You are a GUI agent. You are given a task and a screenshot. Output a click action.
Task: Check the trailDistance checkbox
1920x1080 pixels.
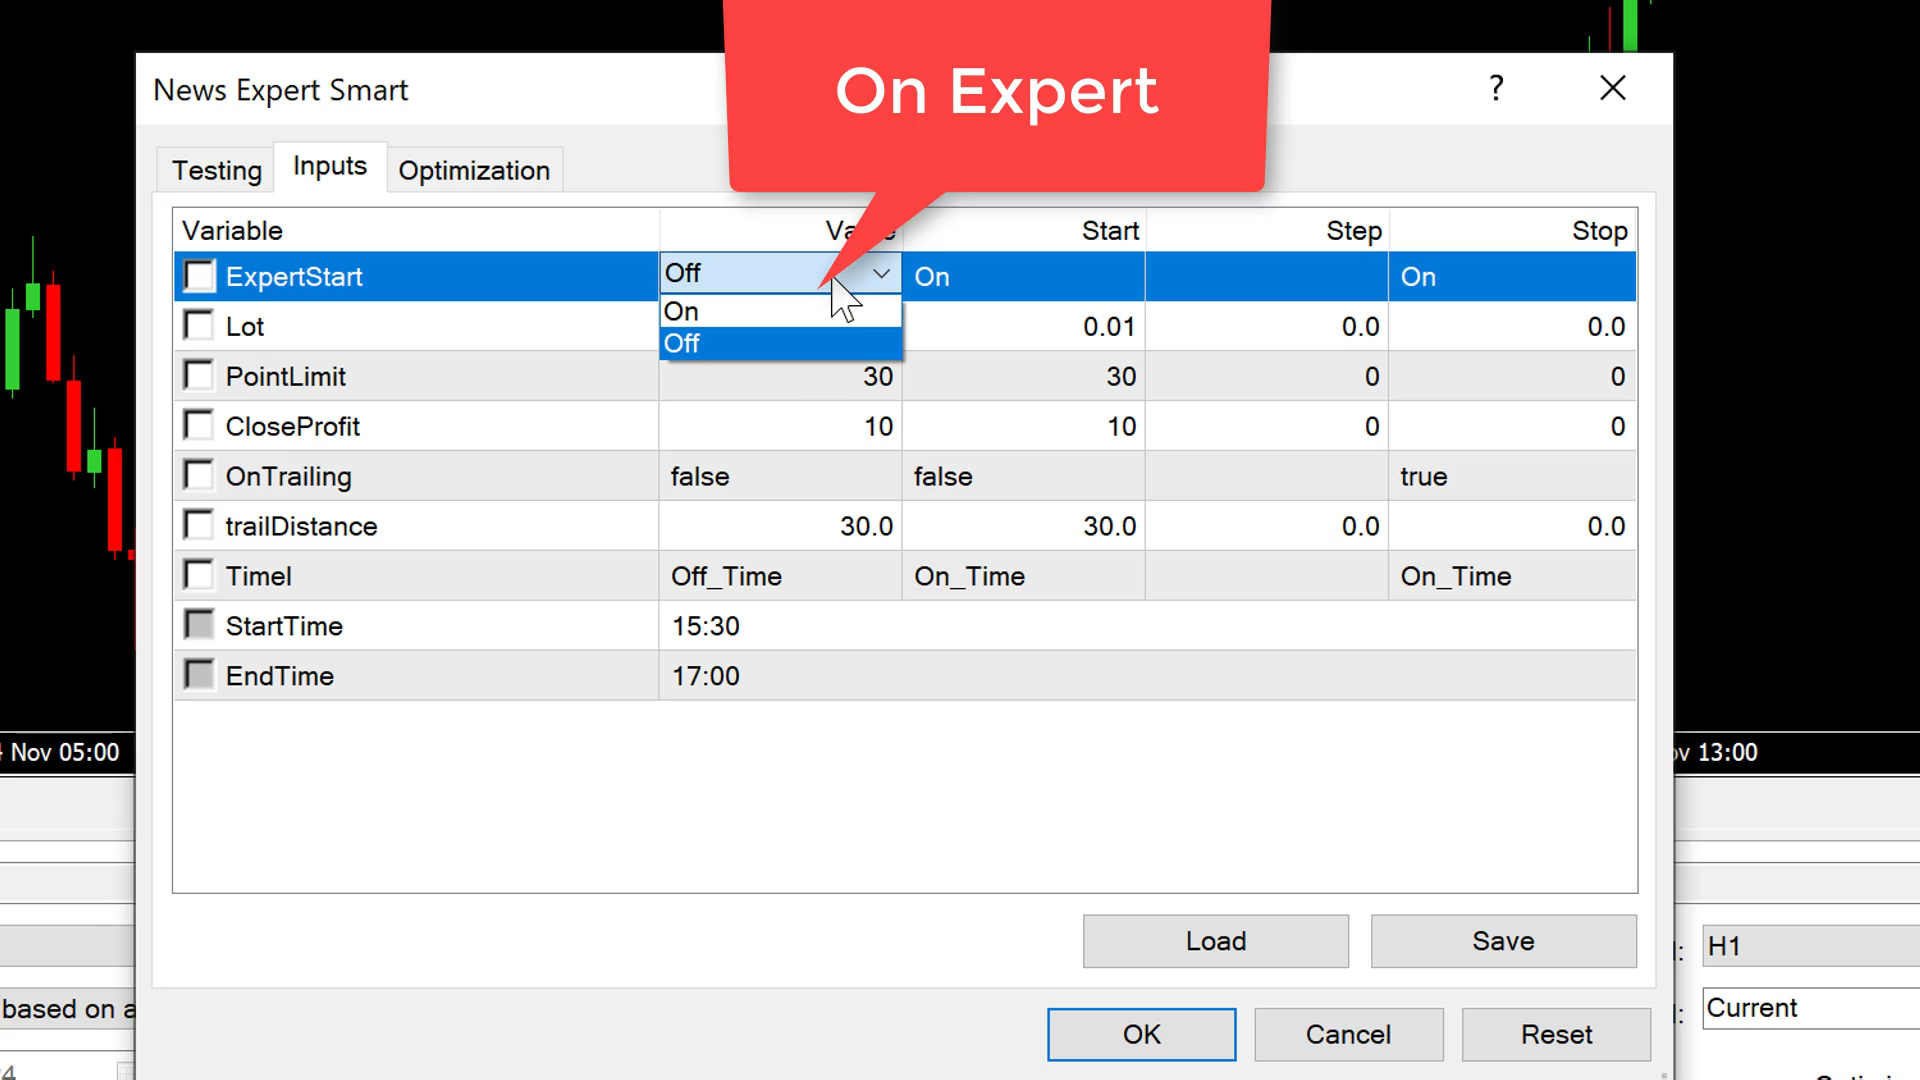(x=200, y=526)
